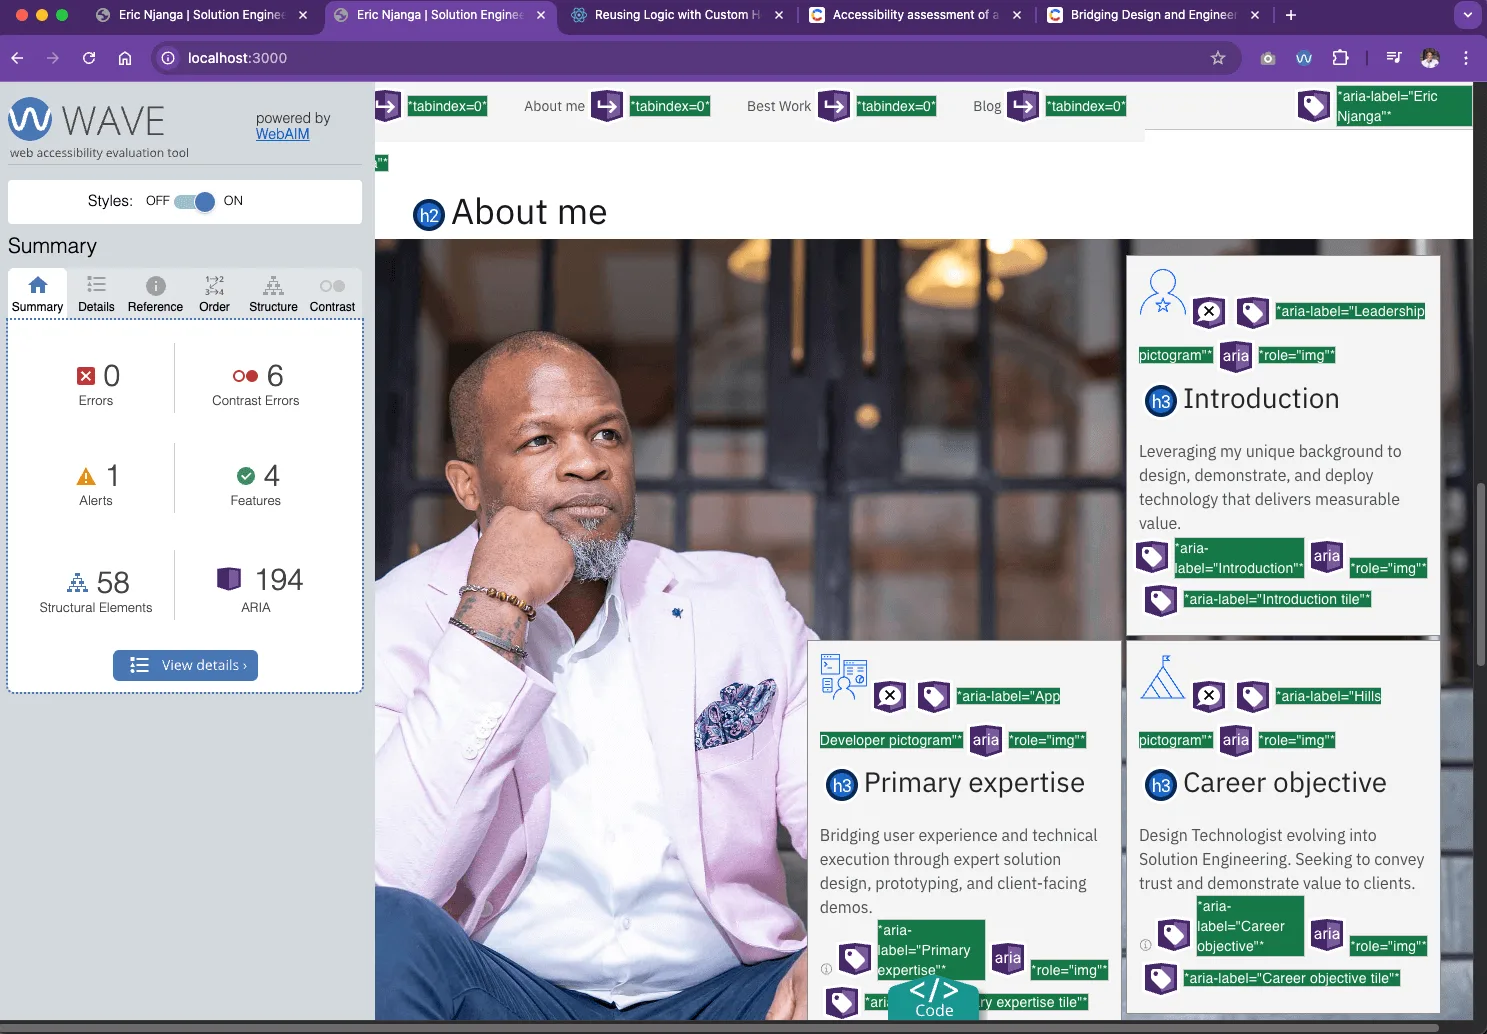The image size is (1487, 1034).
Task: Toggle the Styles OFF/ON switch
Action: coord(195,201)
